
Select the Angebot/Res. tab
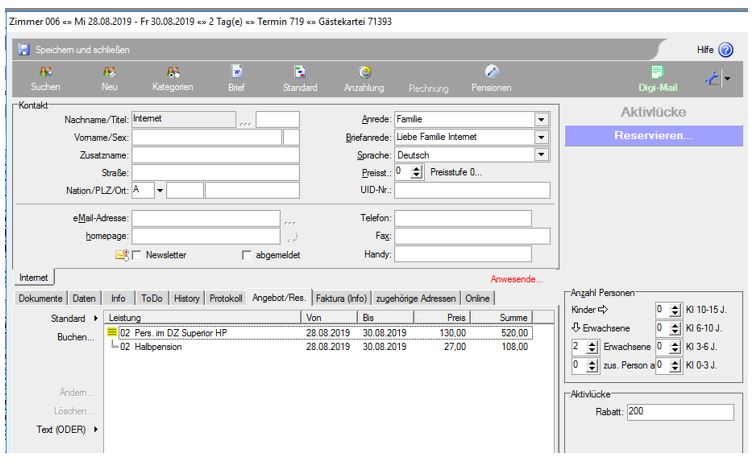pos(279,298)
